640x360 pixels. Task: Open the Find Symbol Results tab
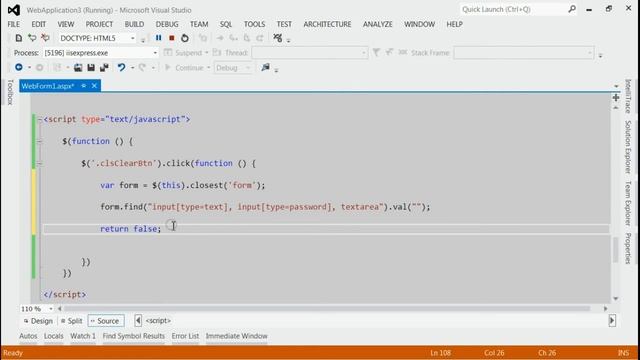[133, 336]
